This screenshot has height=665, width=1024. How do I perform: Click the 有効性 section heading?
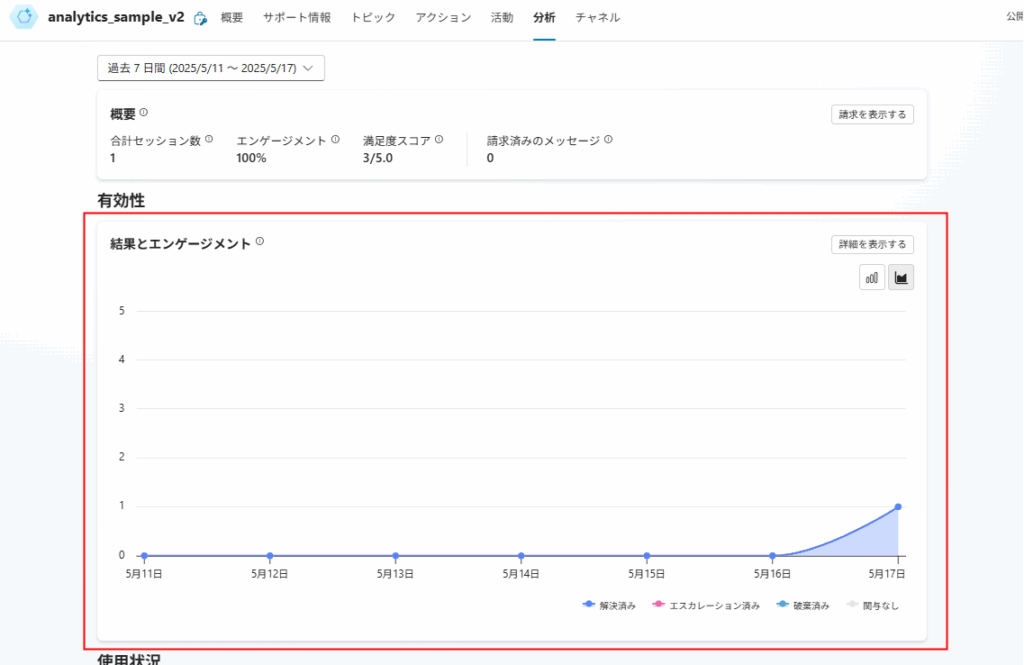[x=121, y=201]
